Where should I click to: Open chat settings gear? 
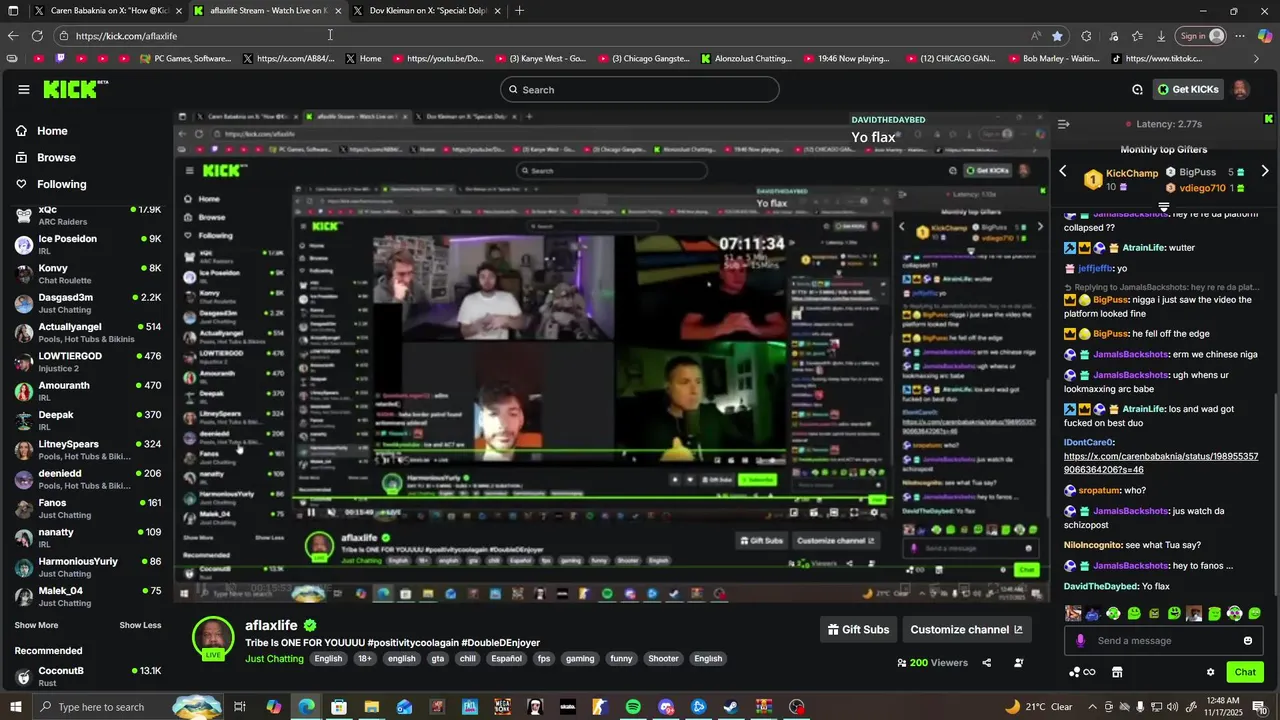tap(1210, 672)
